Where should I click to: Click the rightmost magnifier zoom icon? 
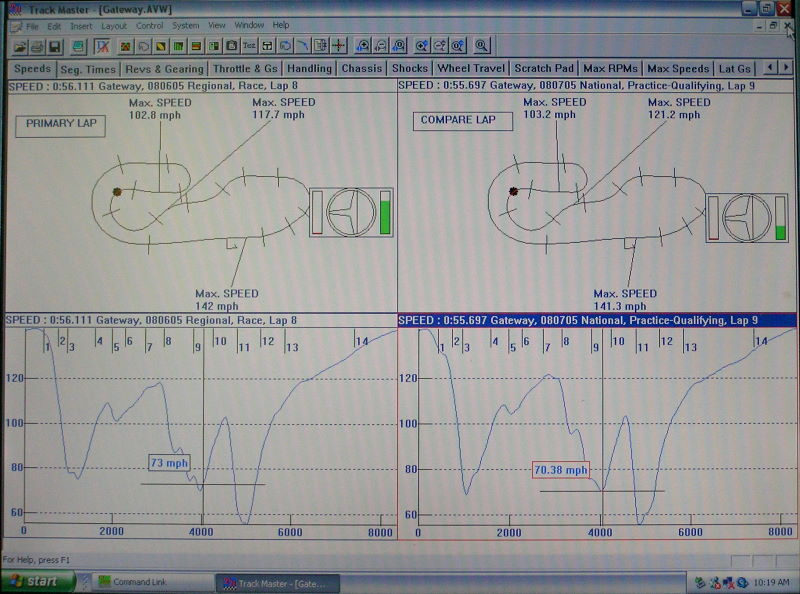tap(482, 46)
